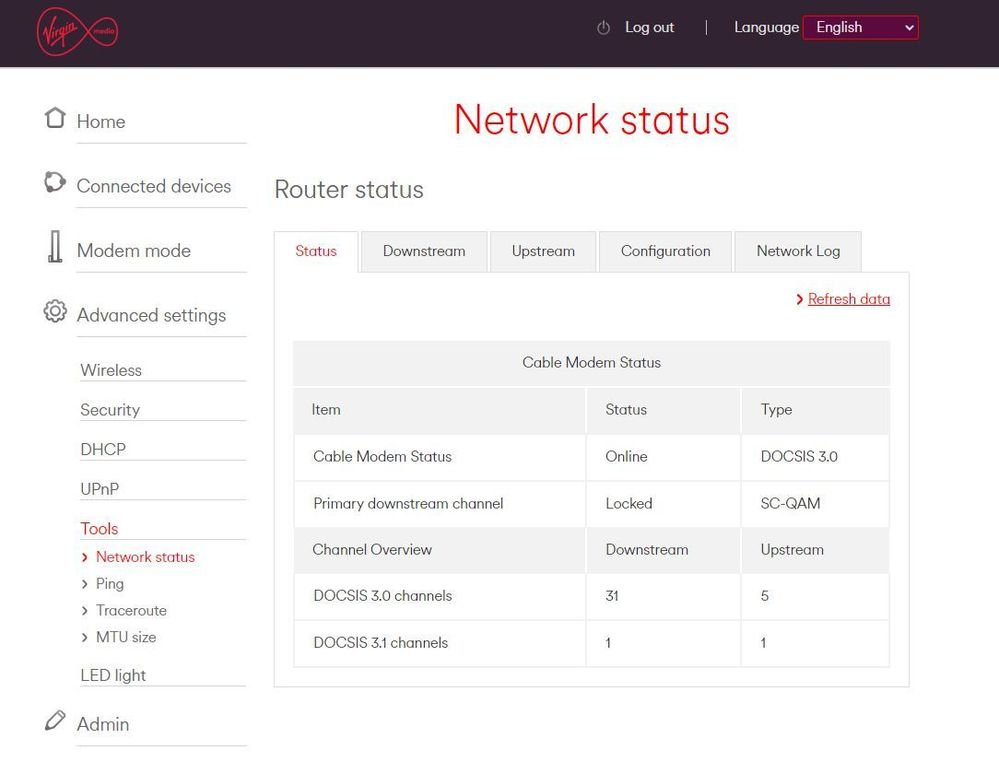The image size is (999, 784).
Task: Open DHCP settings
Action: coord(103,449)
